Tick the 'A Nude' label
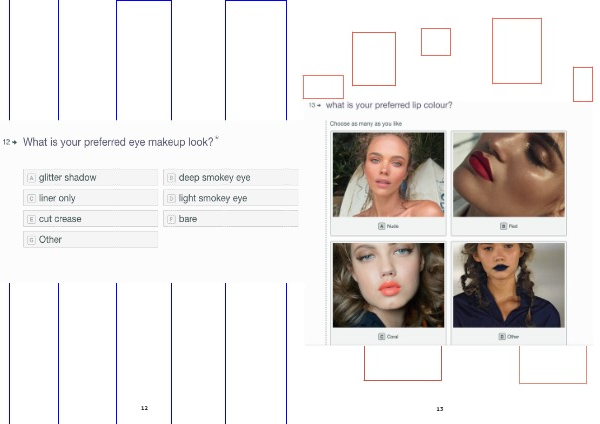The image size is (600, 424). tap(388, 226)
